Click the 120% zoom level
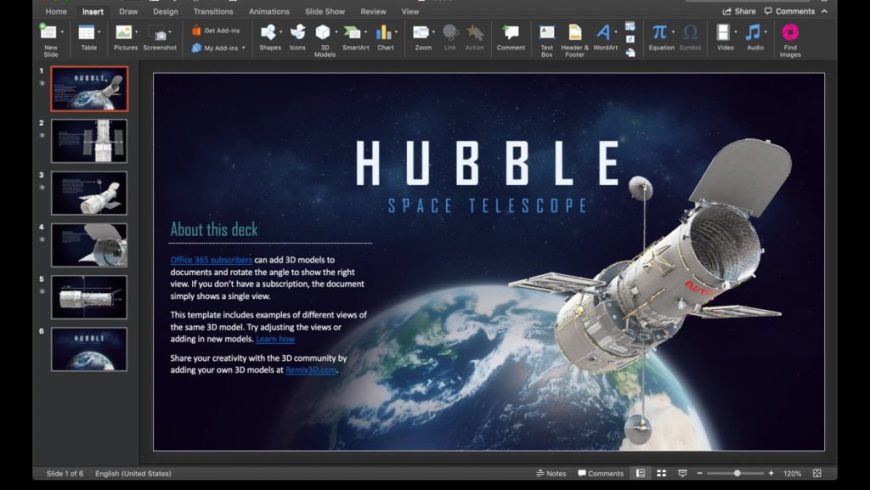Image resolution: width=870 pixels, height=490 pixels. (x=792, y=473)
